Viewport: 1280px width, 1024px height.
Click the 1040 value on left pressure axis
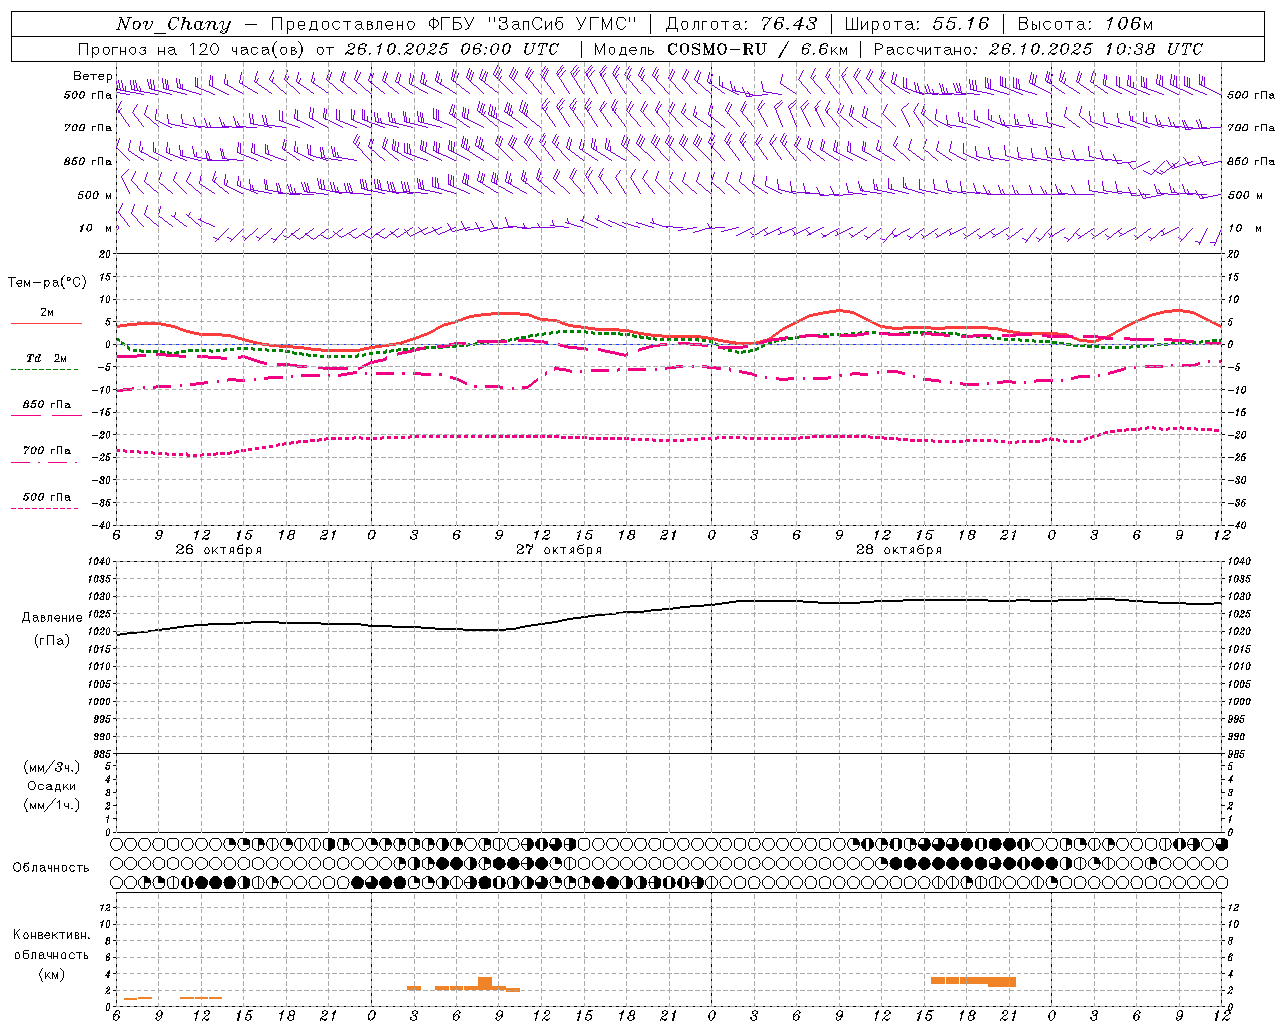click(97, 562)
